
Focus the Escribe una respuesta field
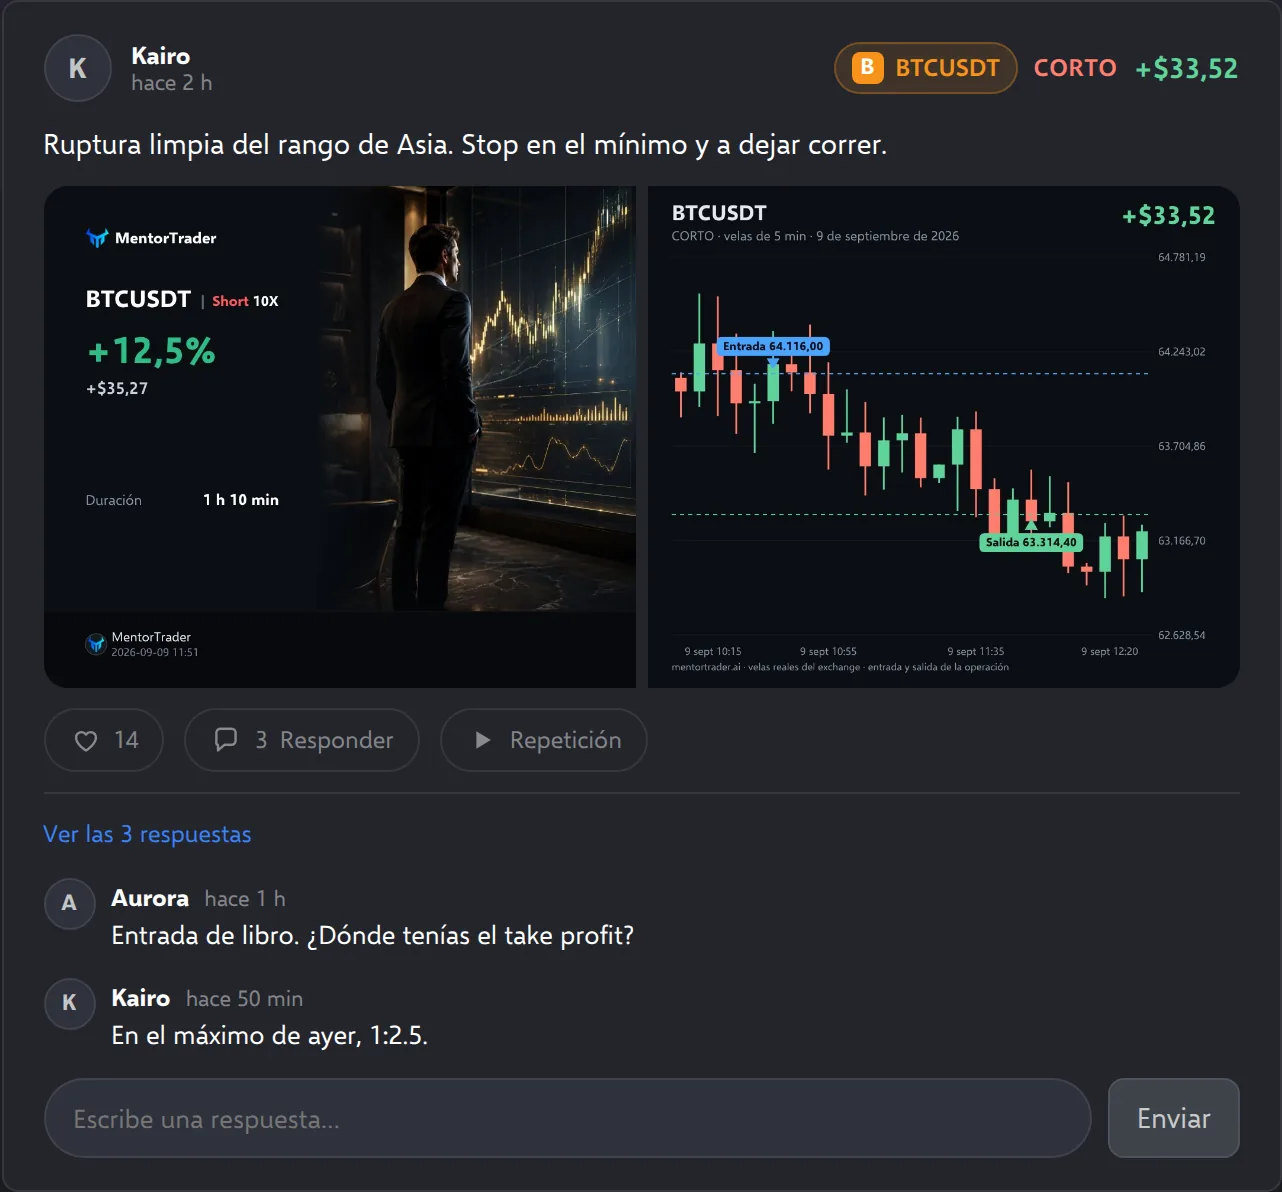[567, 1118]
